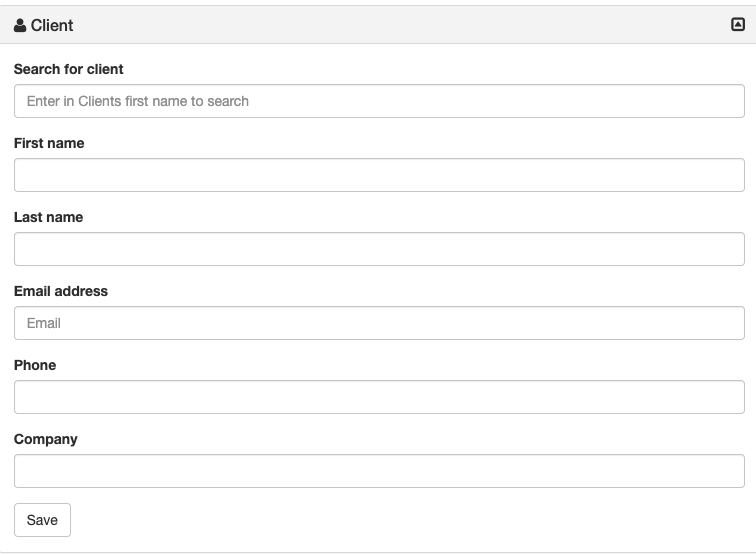
Task: Click the "Email" placeholder text
Action: tap(44, 323)
